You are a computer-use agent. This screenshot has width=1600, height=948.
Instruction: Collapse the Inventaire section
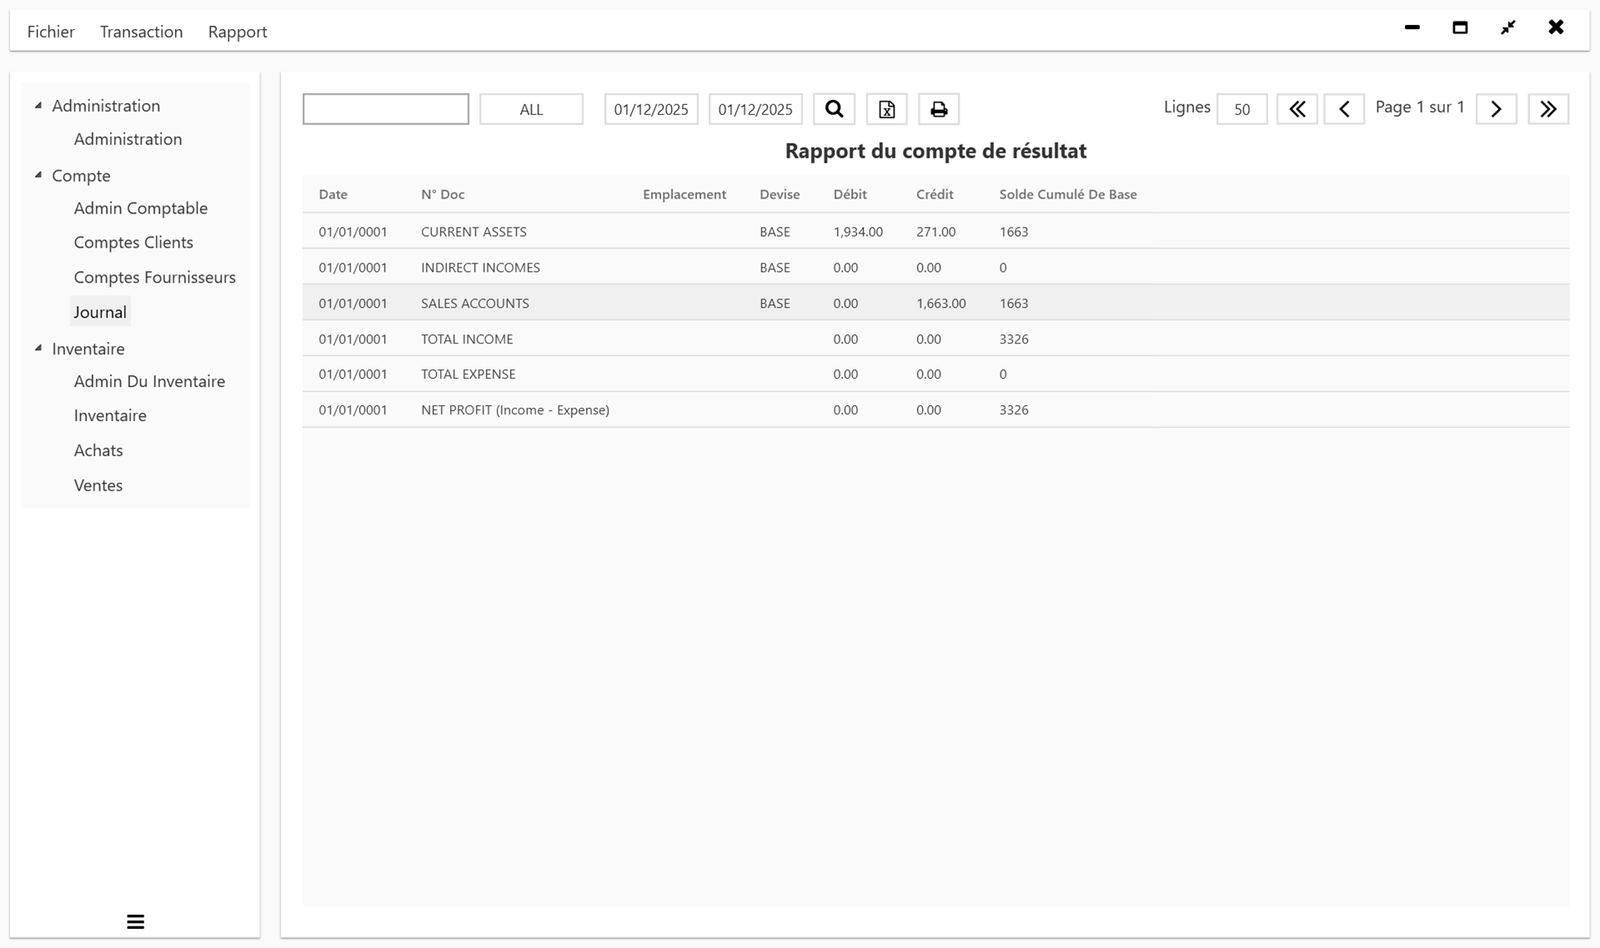(x=39, y=348)
